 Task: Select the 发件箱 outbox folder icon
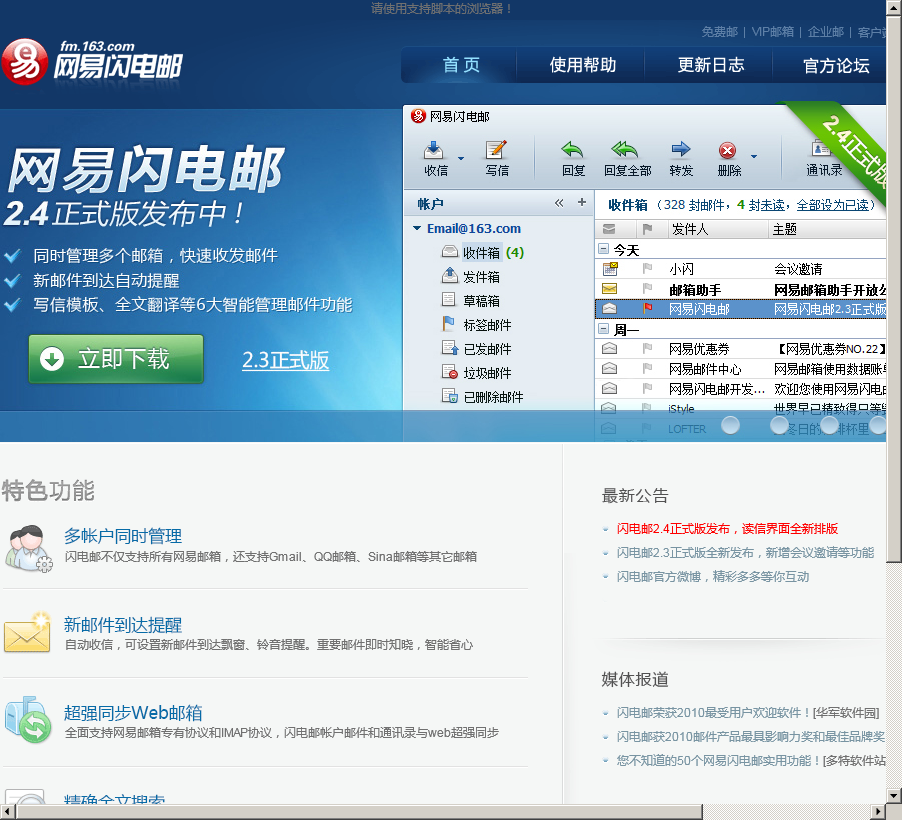pos(449,275)
